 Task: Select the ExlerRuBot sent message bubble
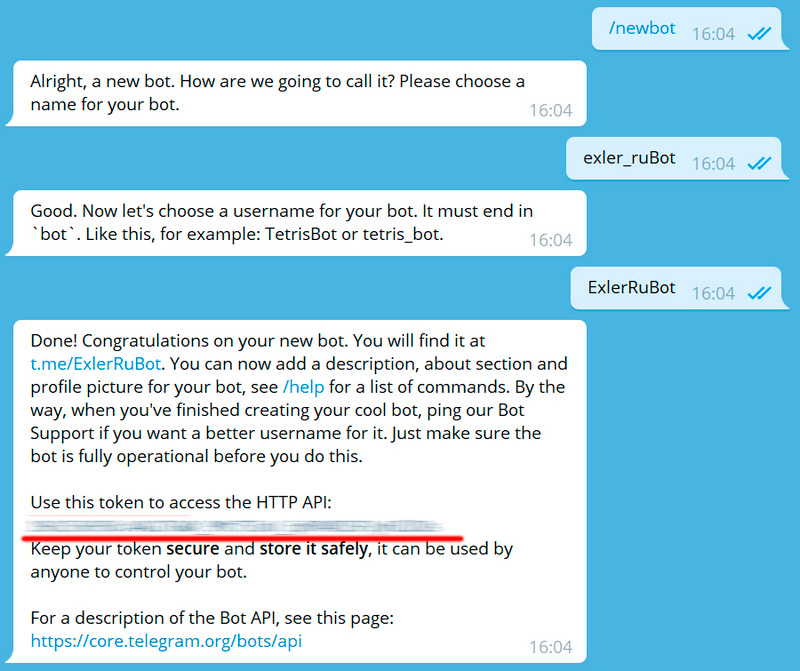click(677, 288)
